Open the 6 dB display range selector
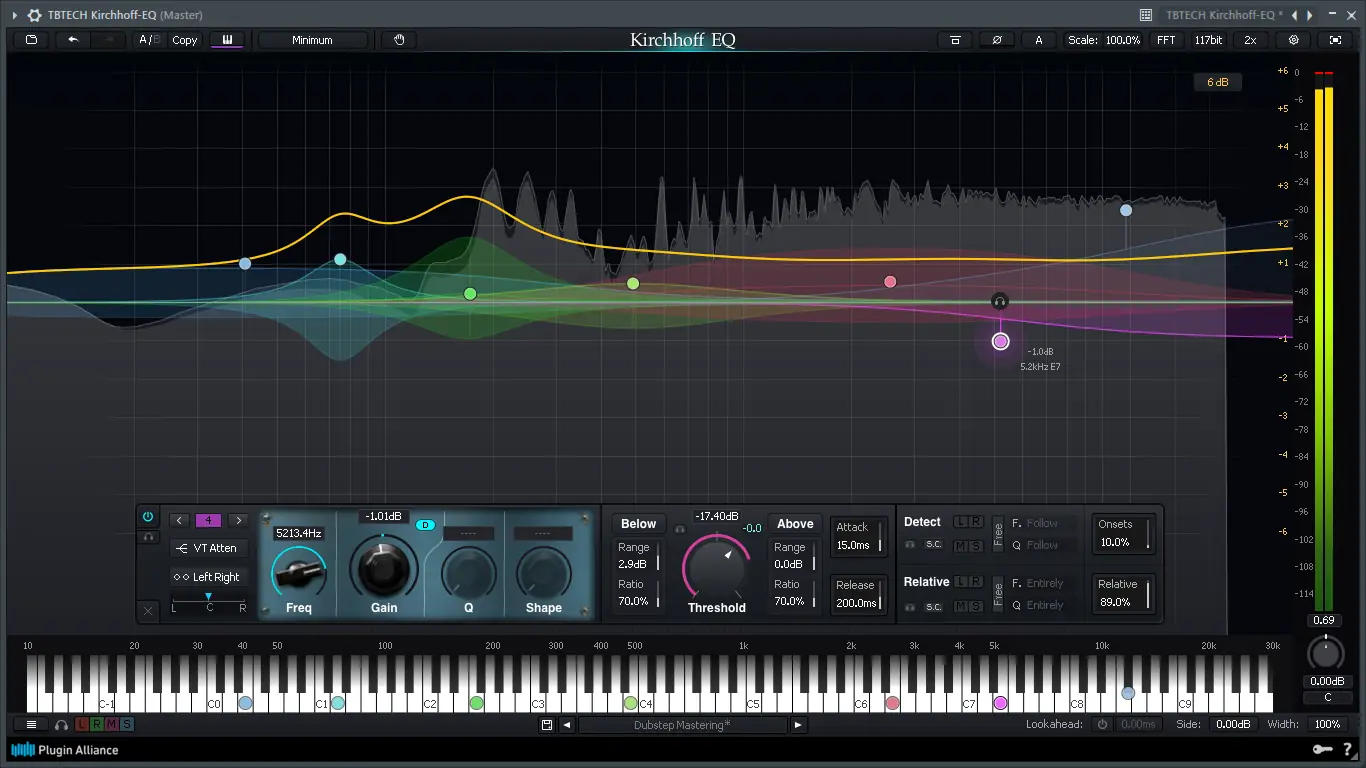Screen dimensions: 1366x768 1217,82
